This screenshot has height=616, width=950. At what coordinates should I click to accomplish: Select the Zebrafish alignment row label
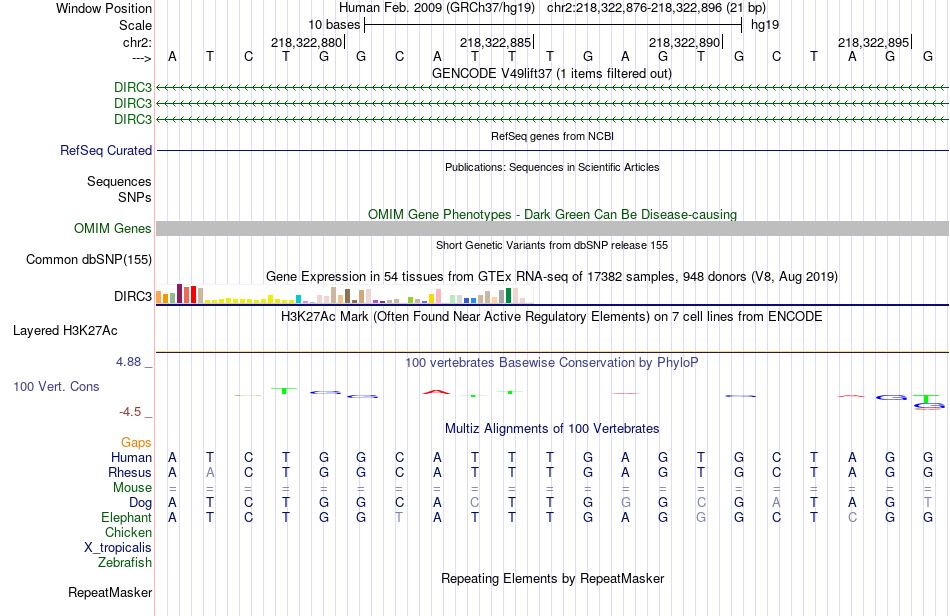125,563
